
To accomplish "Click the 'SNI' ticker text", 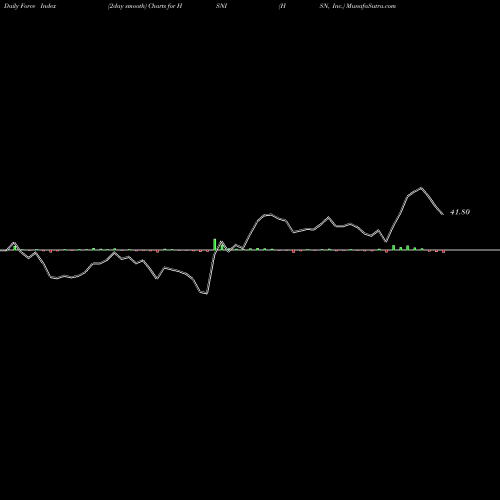I will [x=221, y=6].
